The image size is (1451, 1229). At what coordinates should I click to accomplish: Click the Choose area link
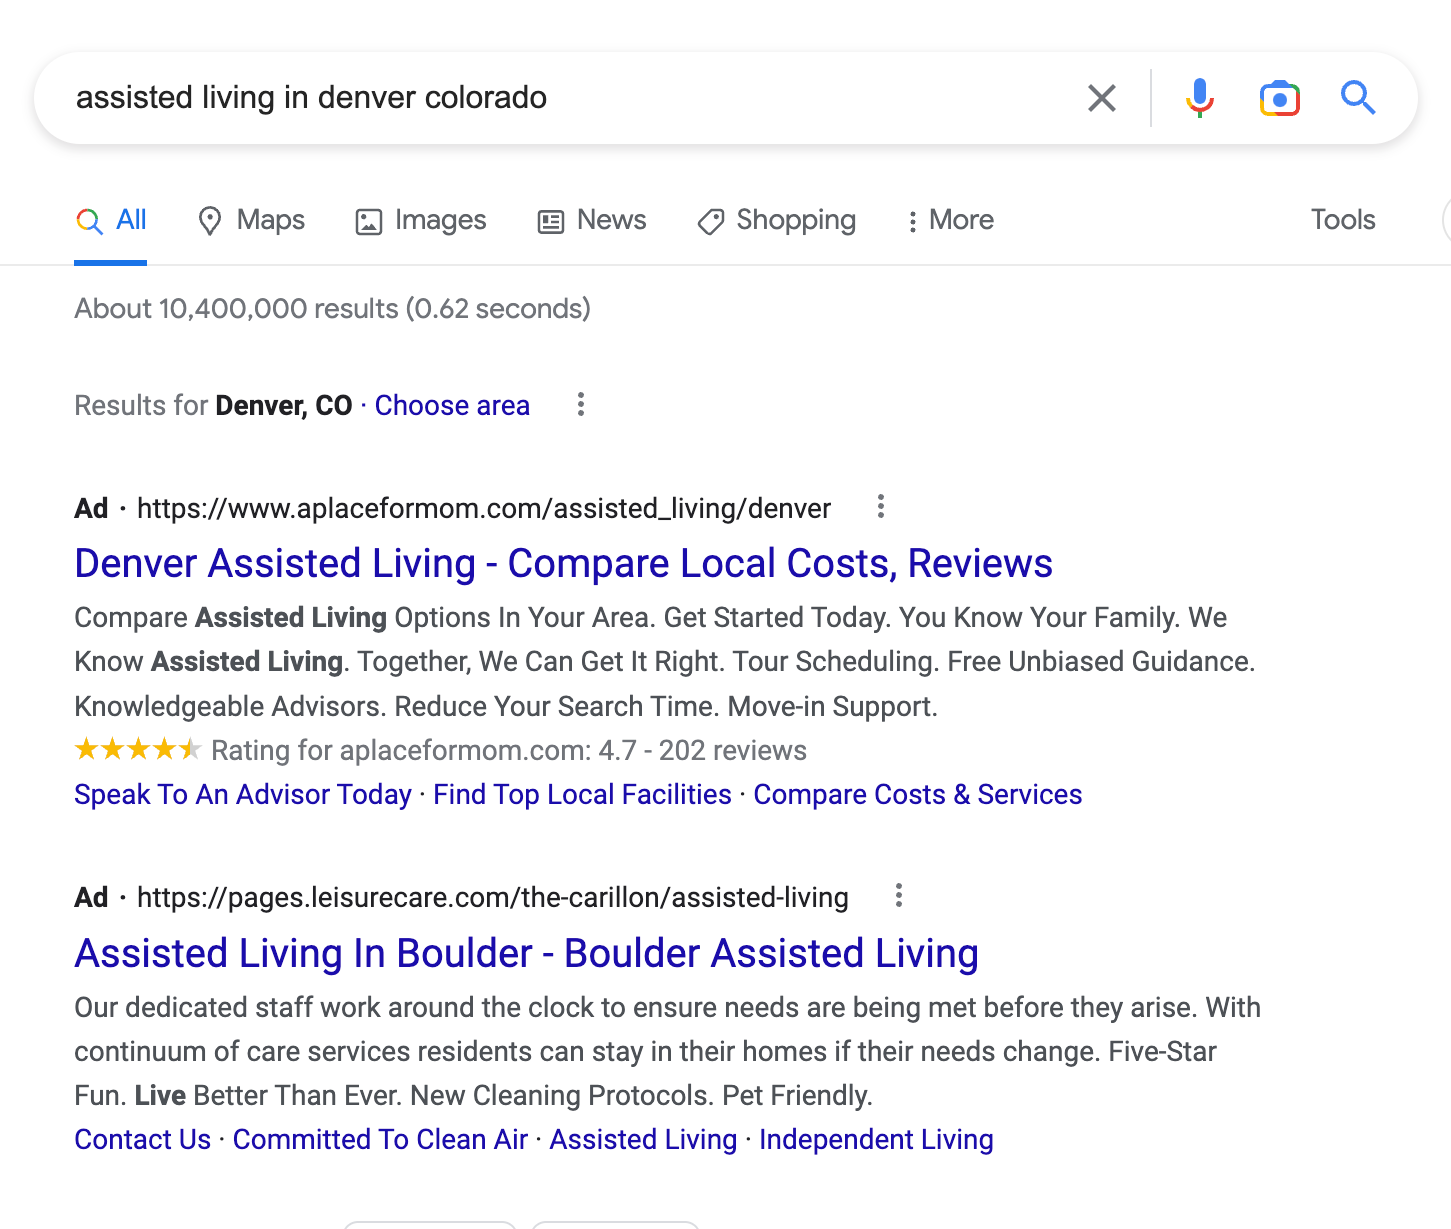[452, 405]
